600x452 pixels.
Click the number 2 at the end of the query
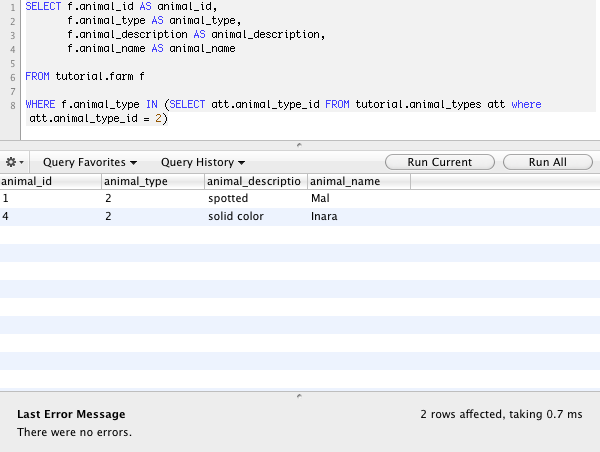(158, 118)
